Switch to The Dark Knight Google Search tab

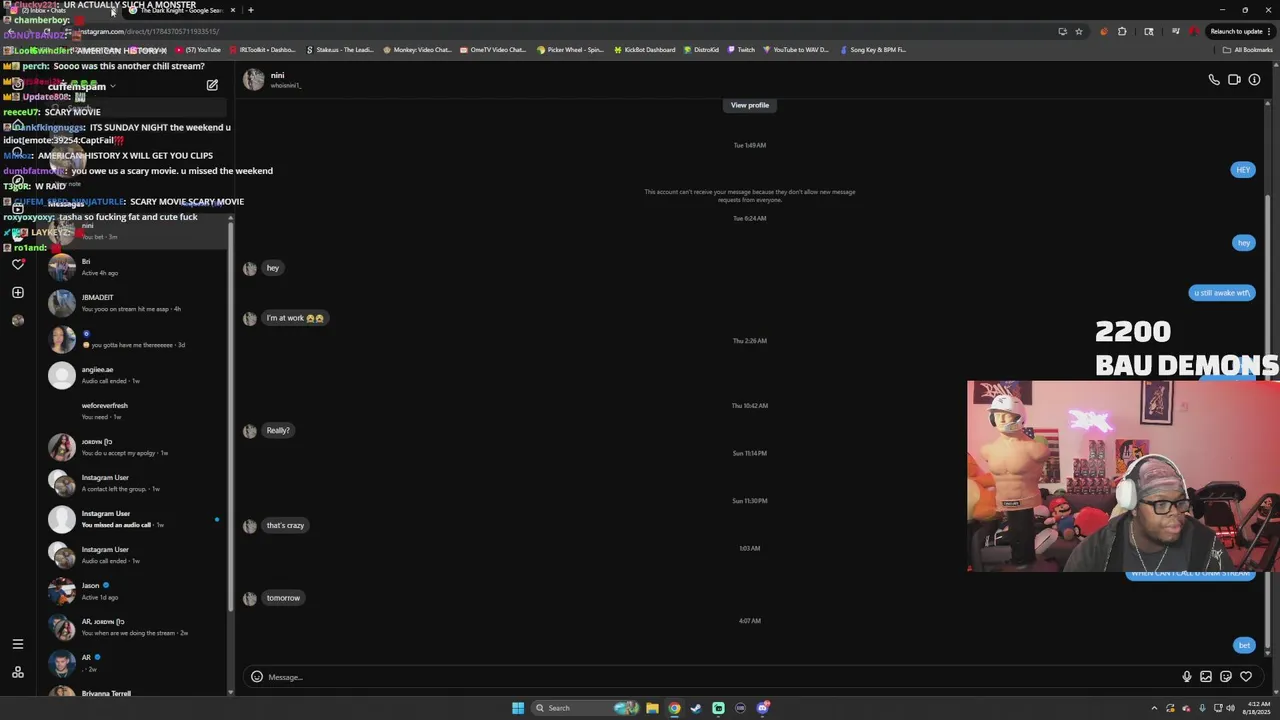[x=180, y=10]
